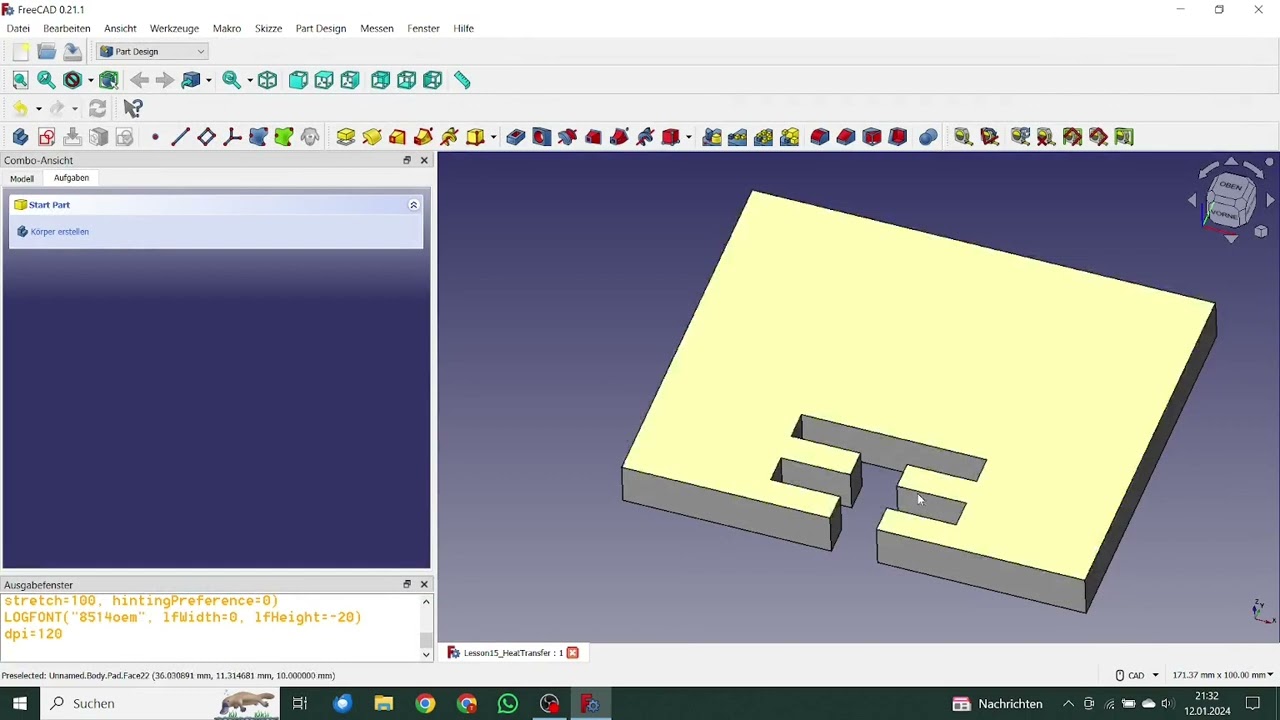1280x720 pixels.
Task: Click the Polar Pattern icon
Action: (764, 137)
